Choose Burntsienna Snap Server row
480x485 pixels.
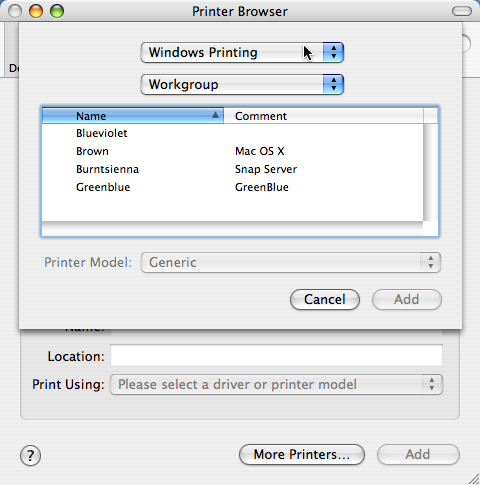coord(233,169)
